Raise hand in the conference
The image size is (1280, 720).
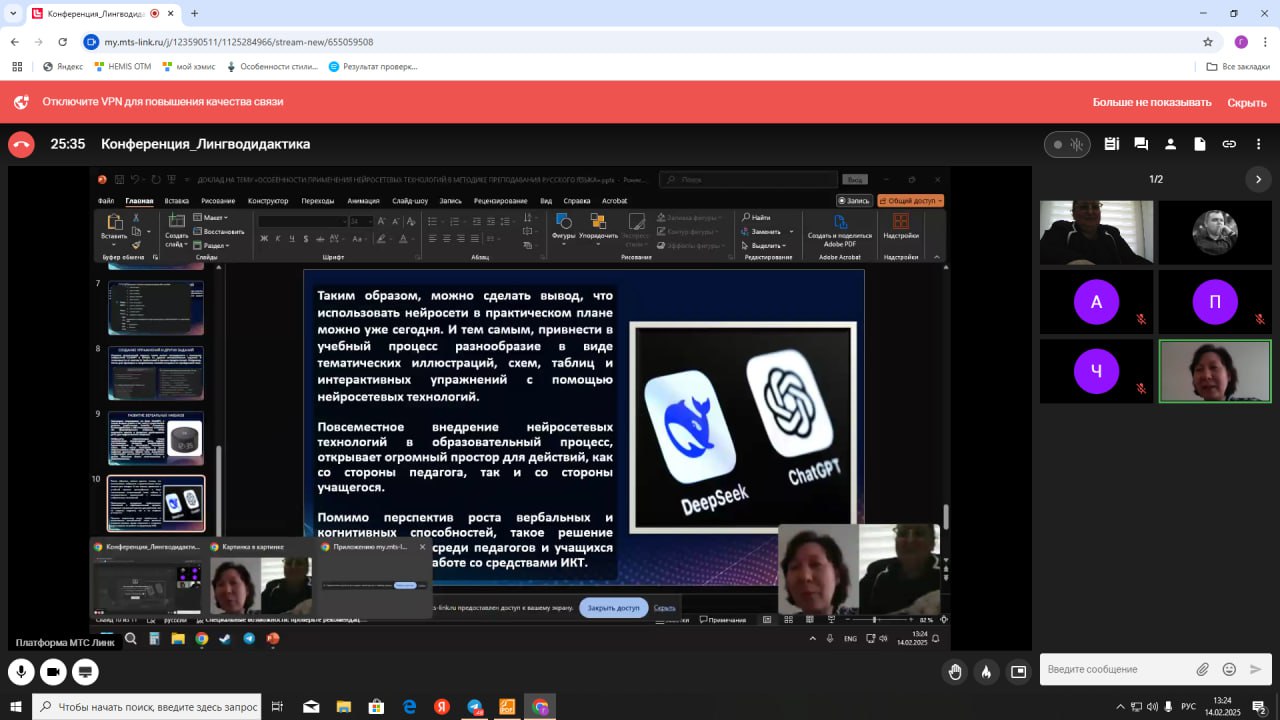(x=955, y=672)
